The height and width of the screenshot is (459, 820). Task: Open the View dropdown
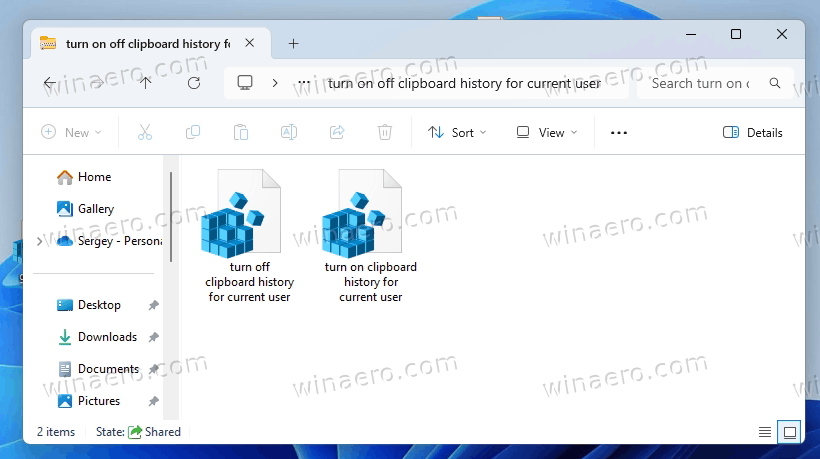(547, 132)
